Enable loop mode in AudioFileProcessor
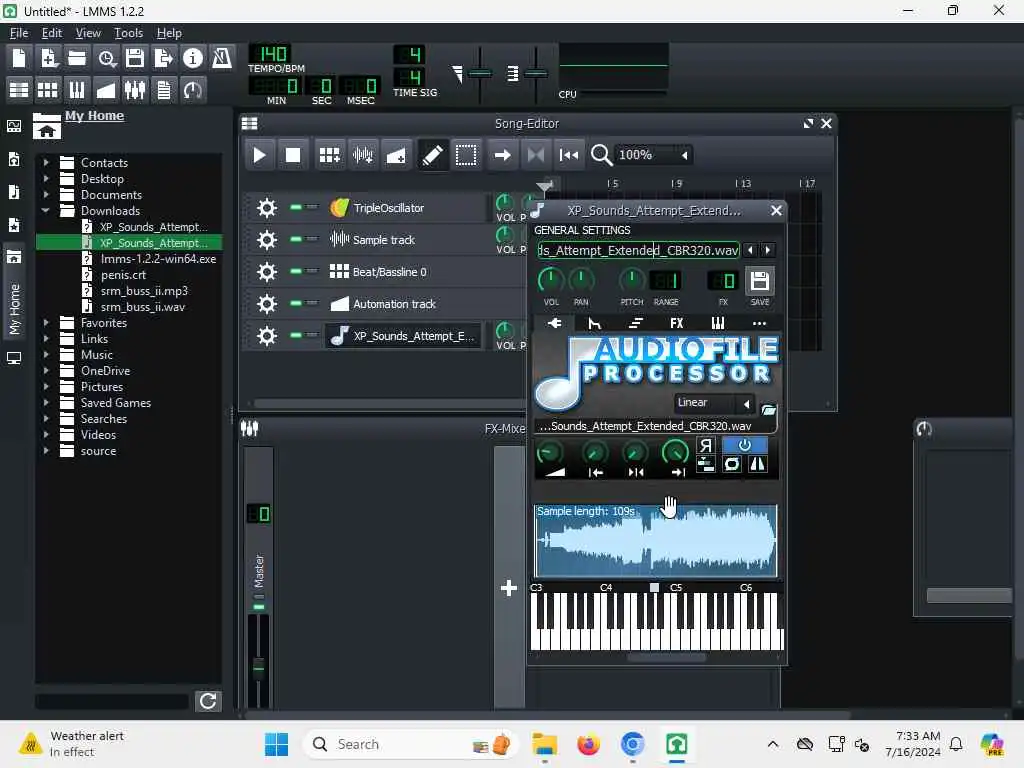1024x768 pixels. (732, 464)
